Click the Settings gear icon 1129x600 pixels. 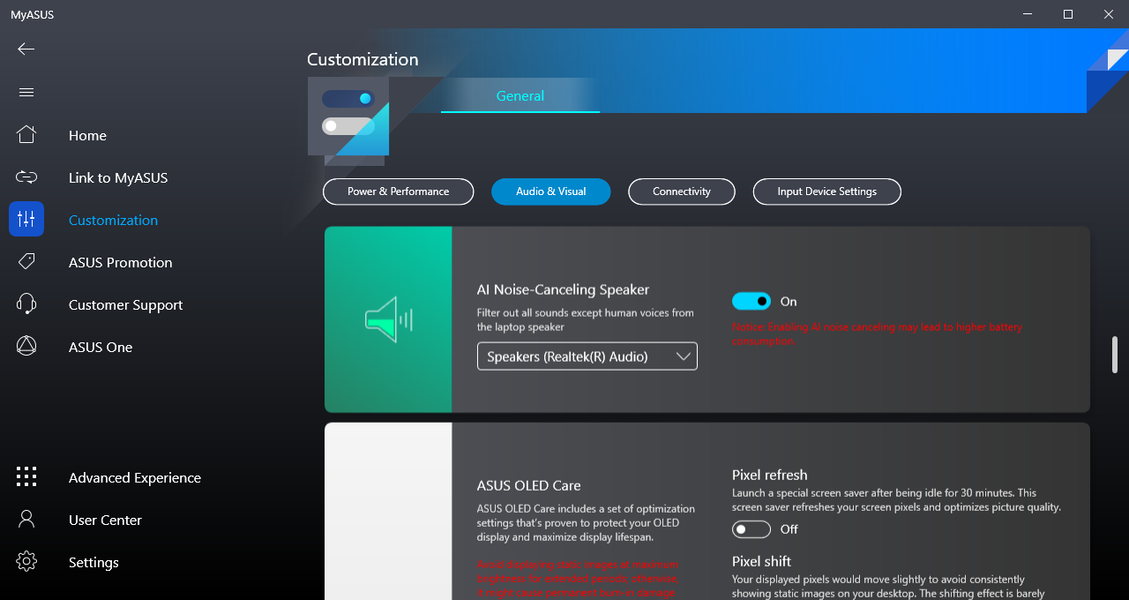tap(26, 562)
